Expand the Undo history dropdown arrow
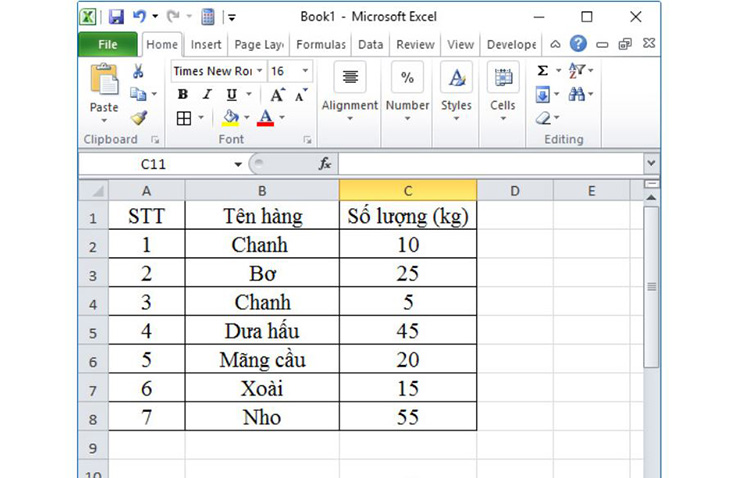The width and height of the screenshot is (750, 478). (x=155, y=17)
